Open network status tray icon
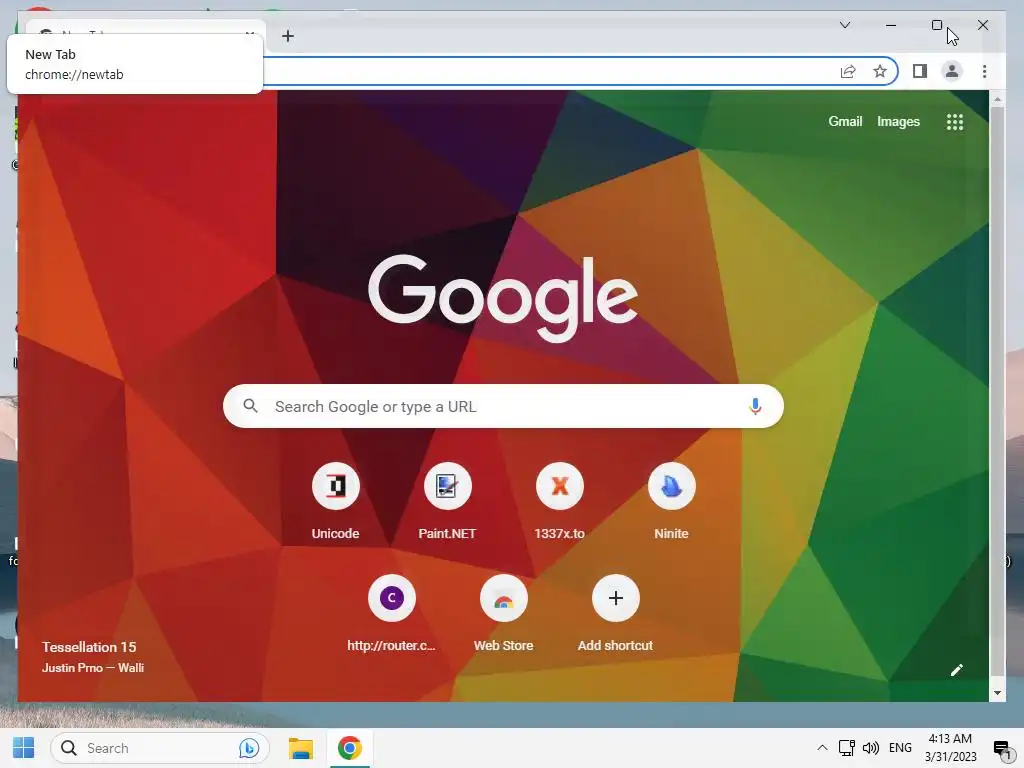The image size is (1024, 768). tap(847, 748)
